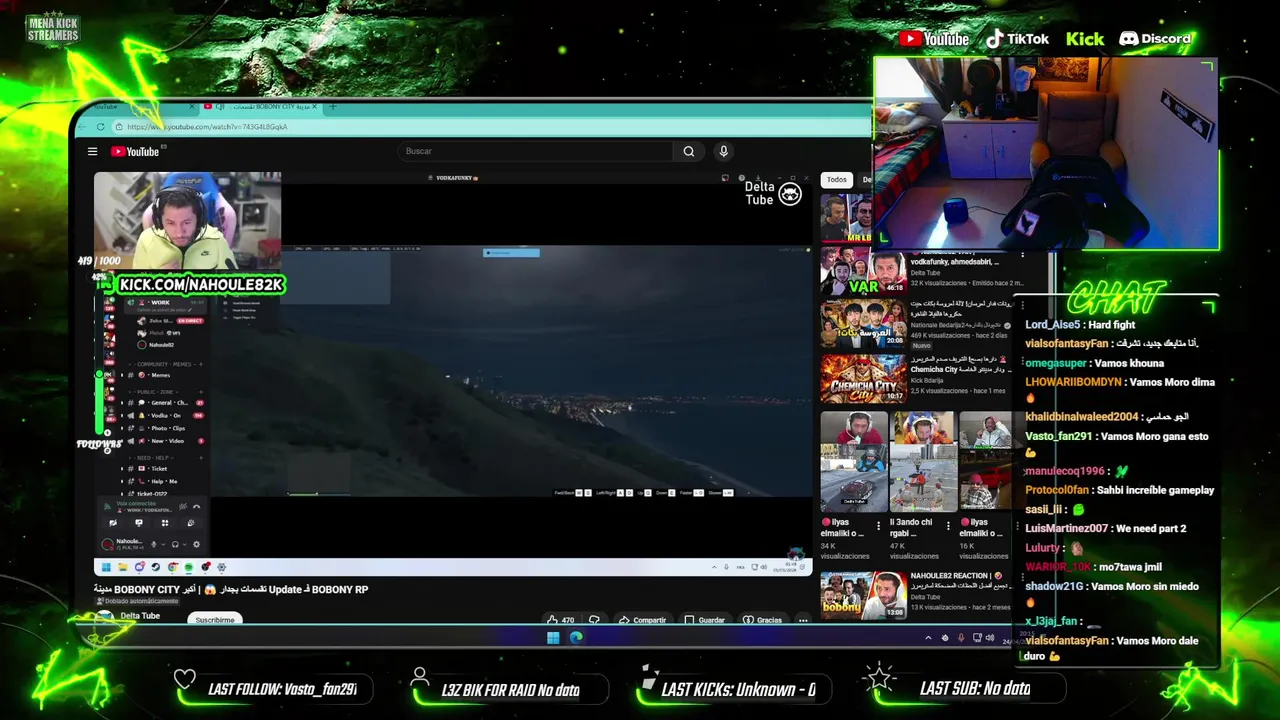Open Discord soundboard button
Screen dimensions: 1280x720
point(191,523)
